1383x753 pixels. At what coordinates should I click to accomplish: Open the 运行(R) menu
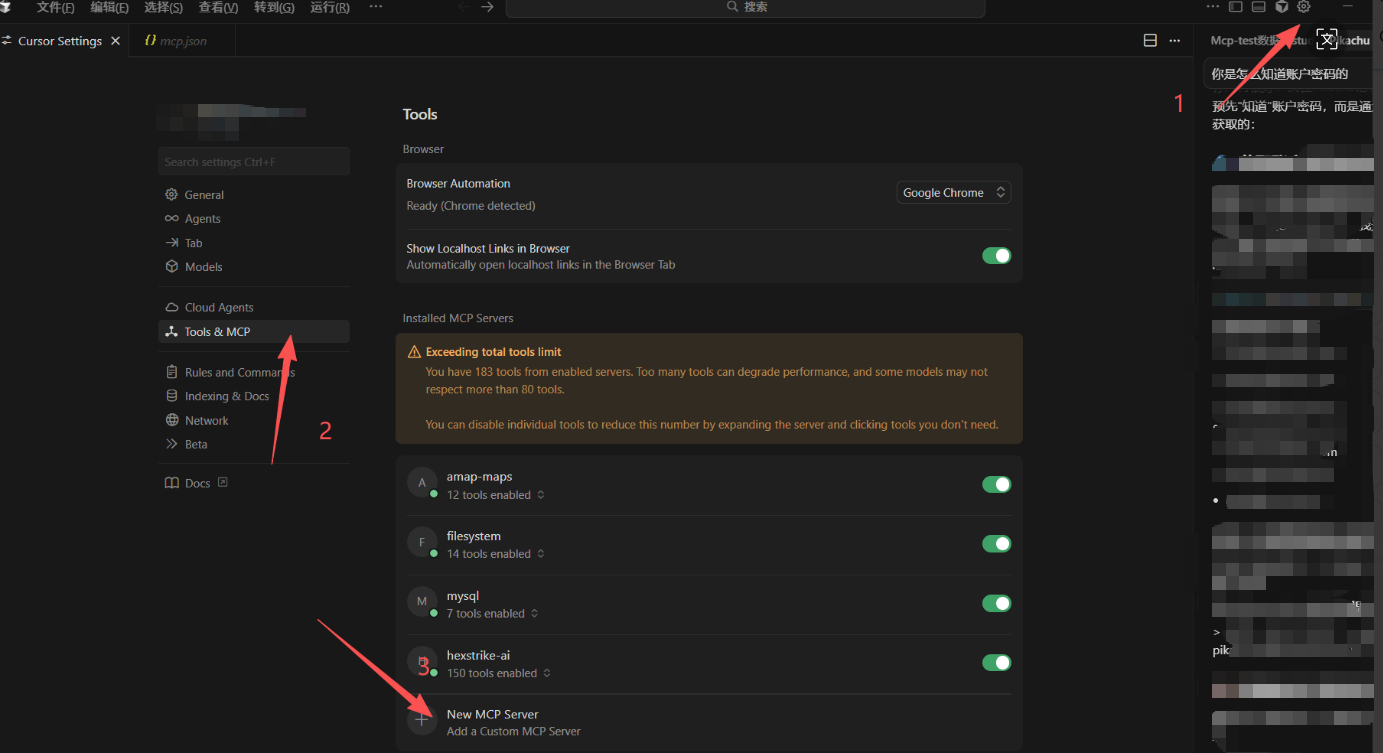tap(330, 7)
